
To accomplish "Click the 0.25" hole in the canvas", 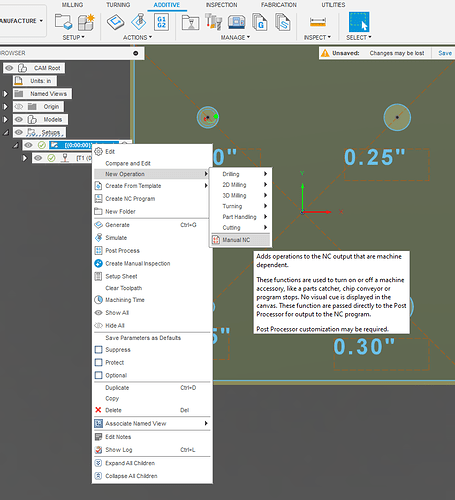I will [397, 117].
